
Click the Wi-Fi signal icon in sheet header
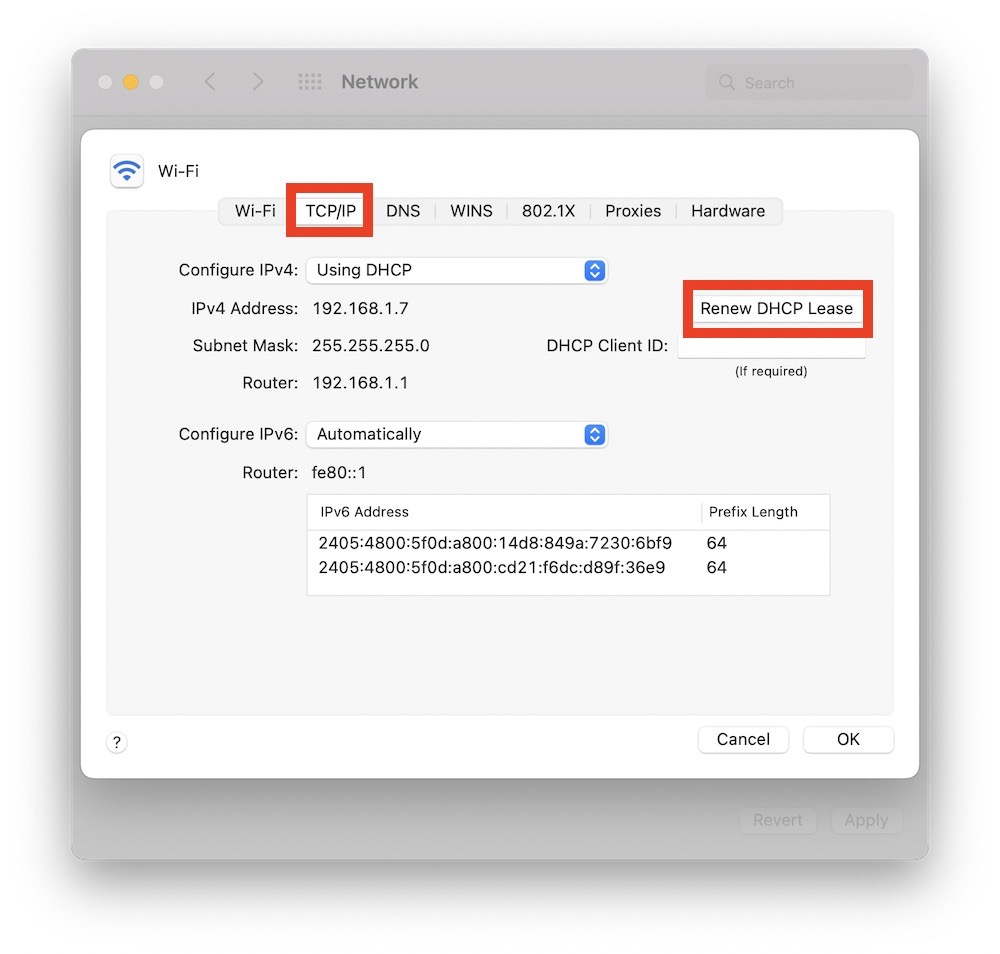pyautogui.click(x=126, y=171)
